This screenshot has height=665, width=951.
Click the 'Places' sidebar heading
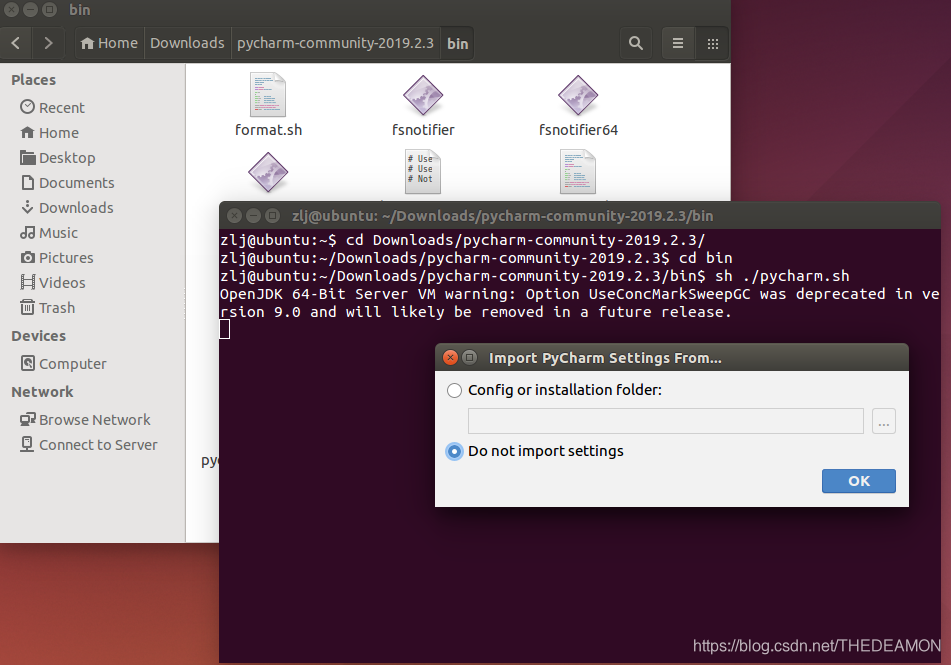pos(33,80)
